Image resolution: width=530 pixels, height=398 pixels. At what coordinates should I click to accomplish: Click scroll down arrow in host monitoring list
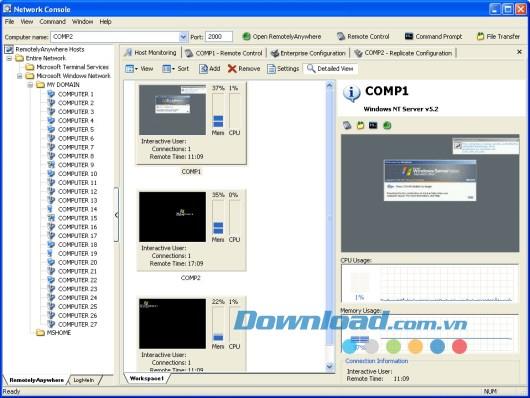pyautogui.click(x=330, y=367)
